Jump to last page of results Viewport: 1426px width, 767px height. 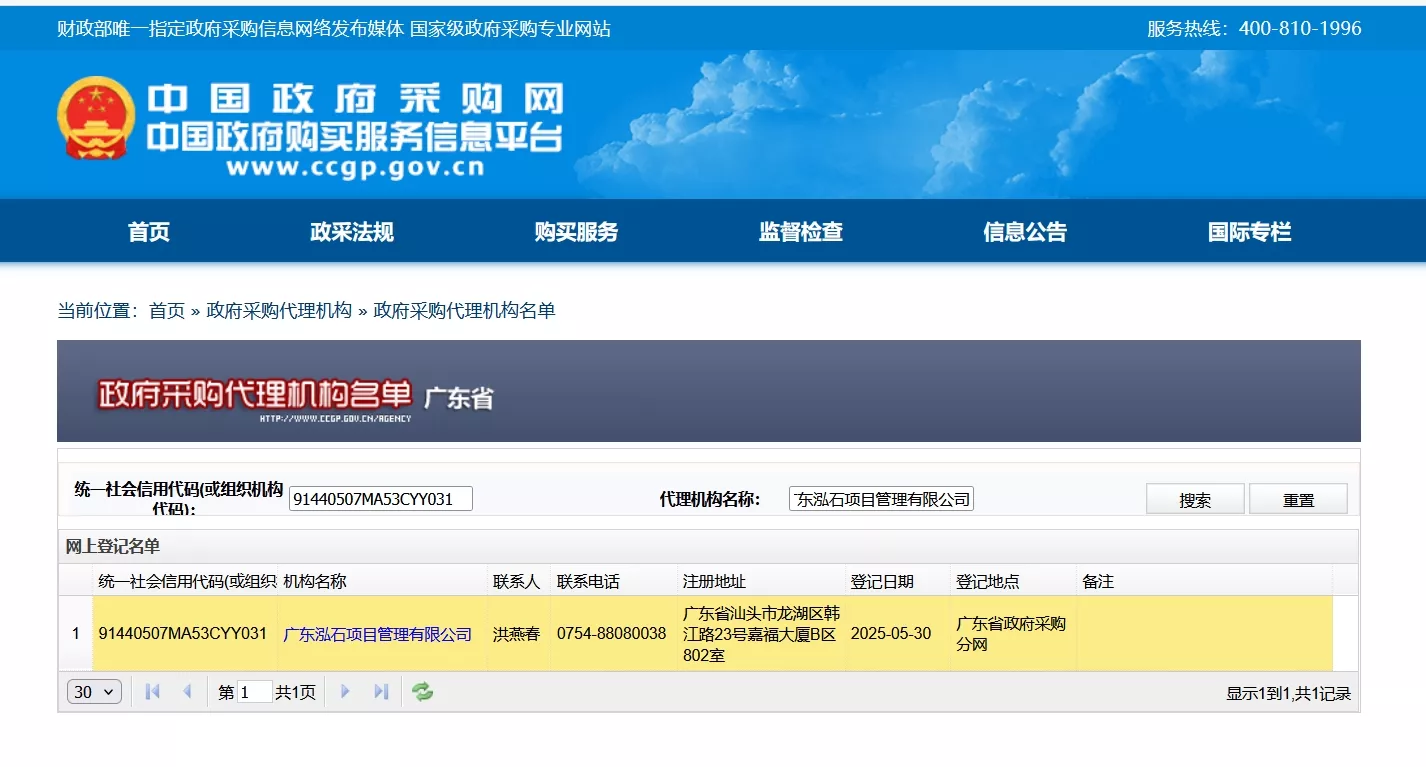(x=381, y=692)
